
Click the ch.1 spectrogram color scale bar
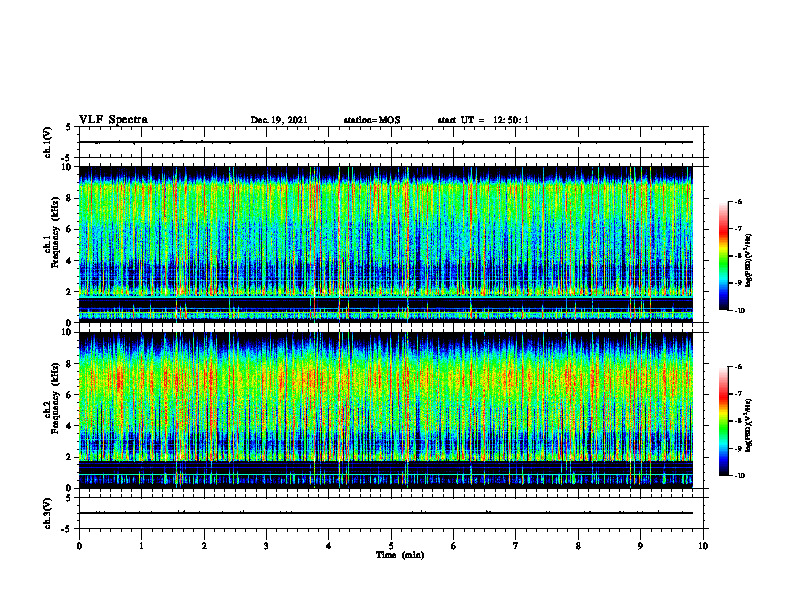(724, 256)
